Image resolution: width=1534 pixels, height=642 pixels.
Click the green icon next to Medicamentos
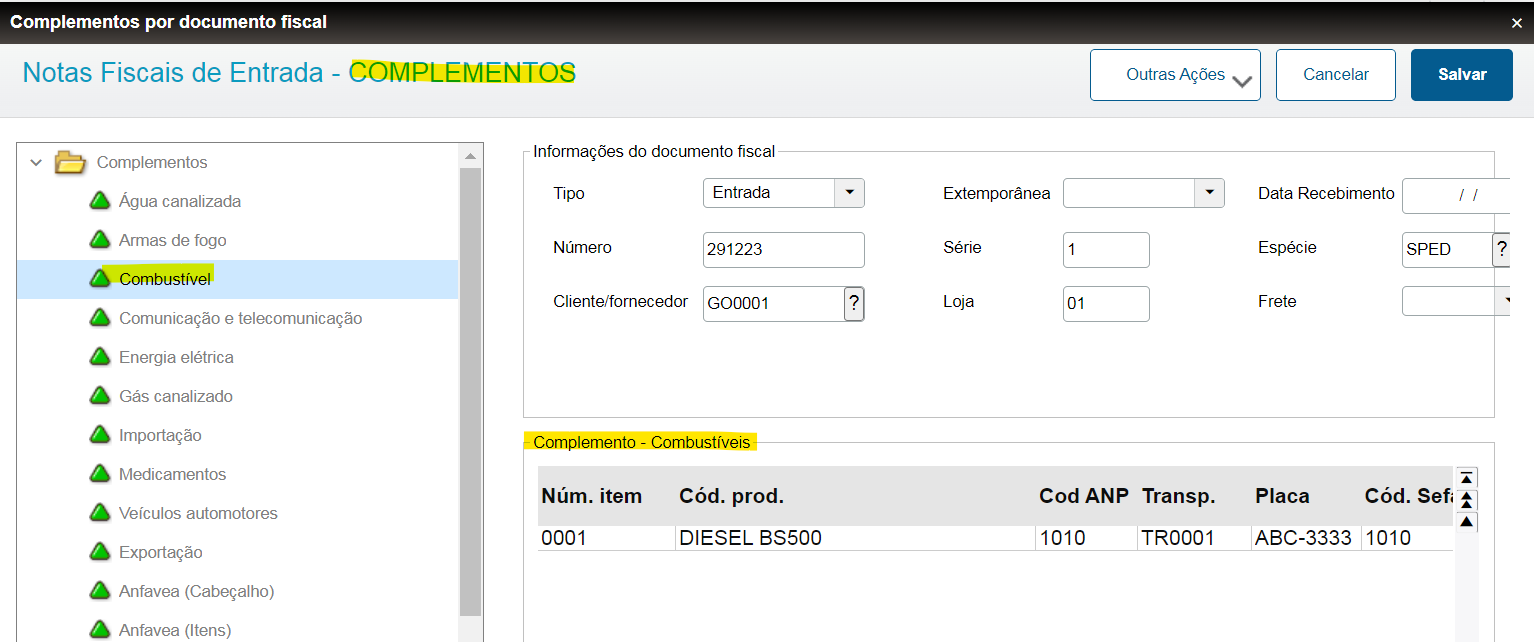tap(100, 473)
